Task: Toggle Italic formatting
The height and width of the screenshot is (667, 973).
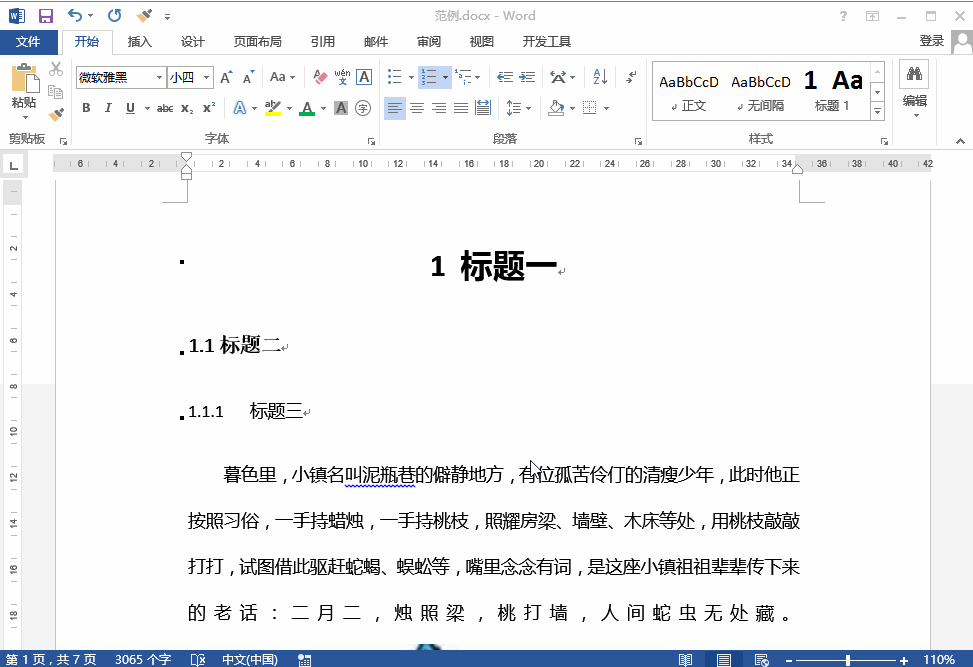Action: click(107, 108)
